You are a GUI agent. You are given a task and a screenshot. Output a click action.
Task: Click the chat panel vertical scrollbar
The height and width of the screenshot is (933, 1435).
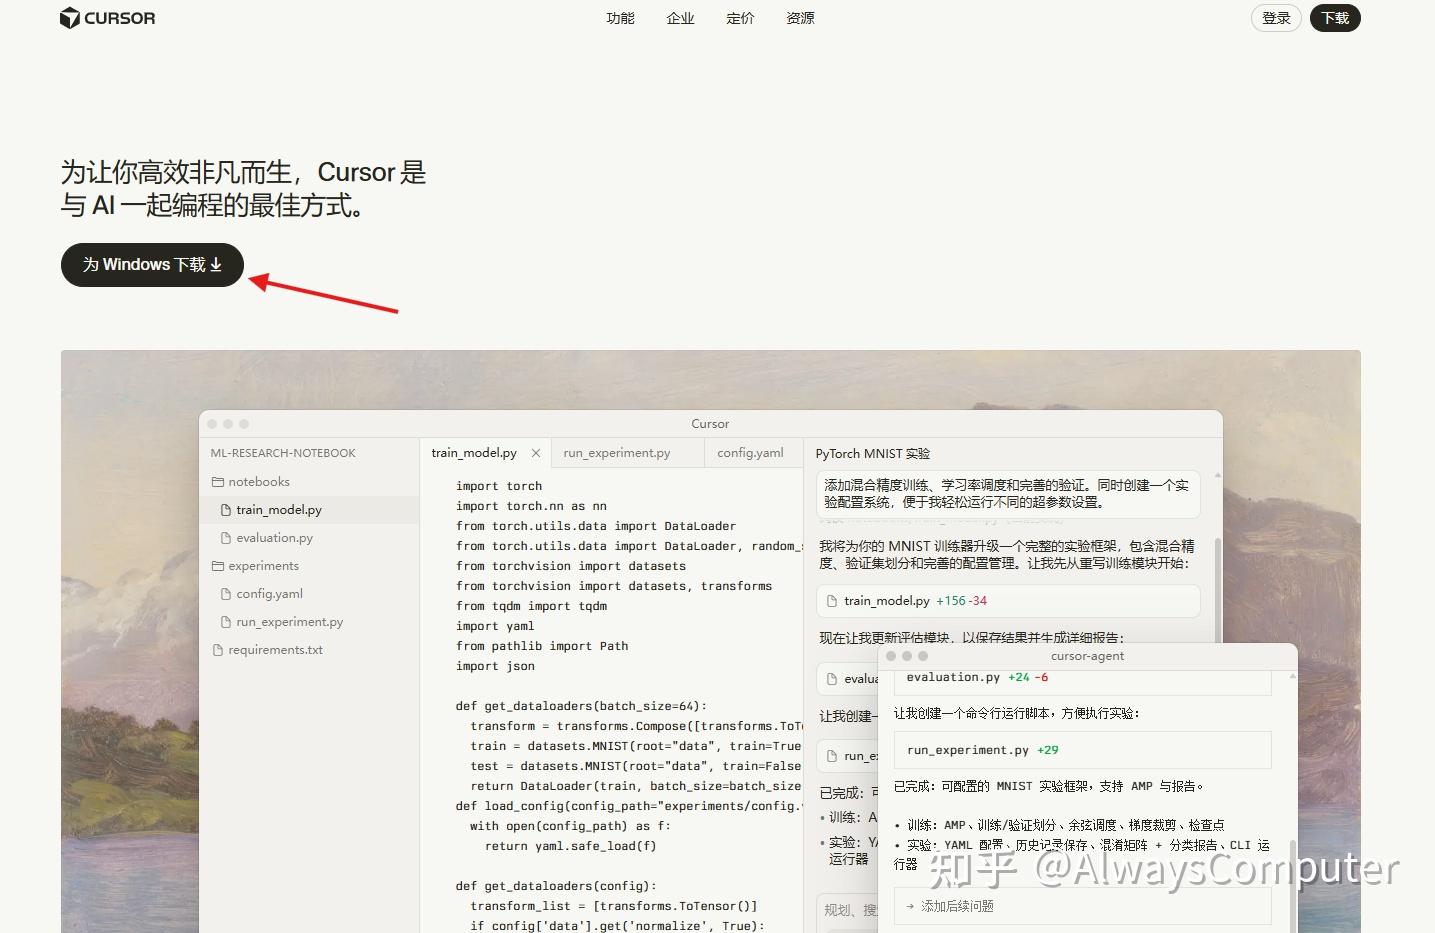point(1217,590)
